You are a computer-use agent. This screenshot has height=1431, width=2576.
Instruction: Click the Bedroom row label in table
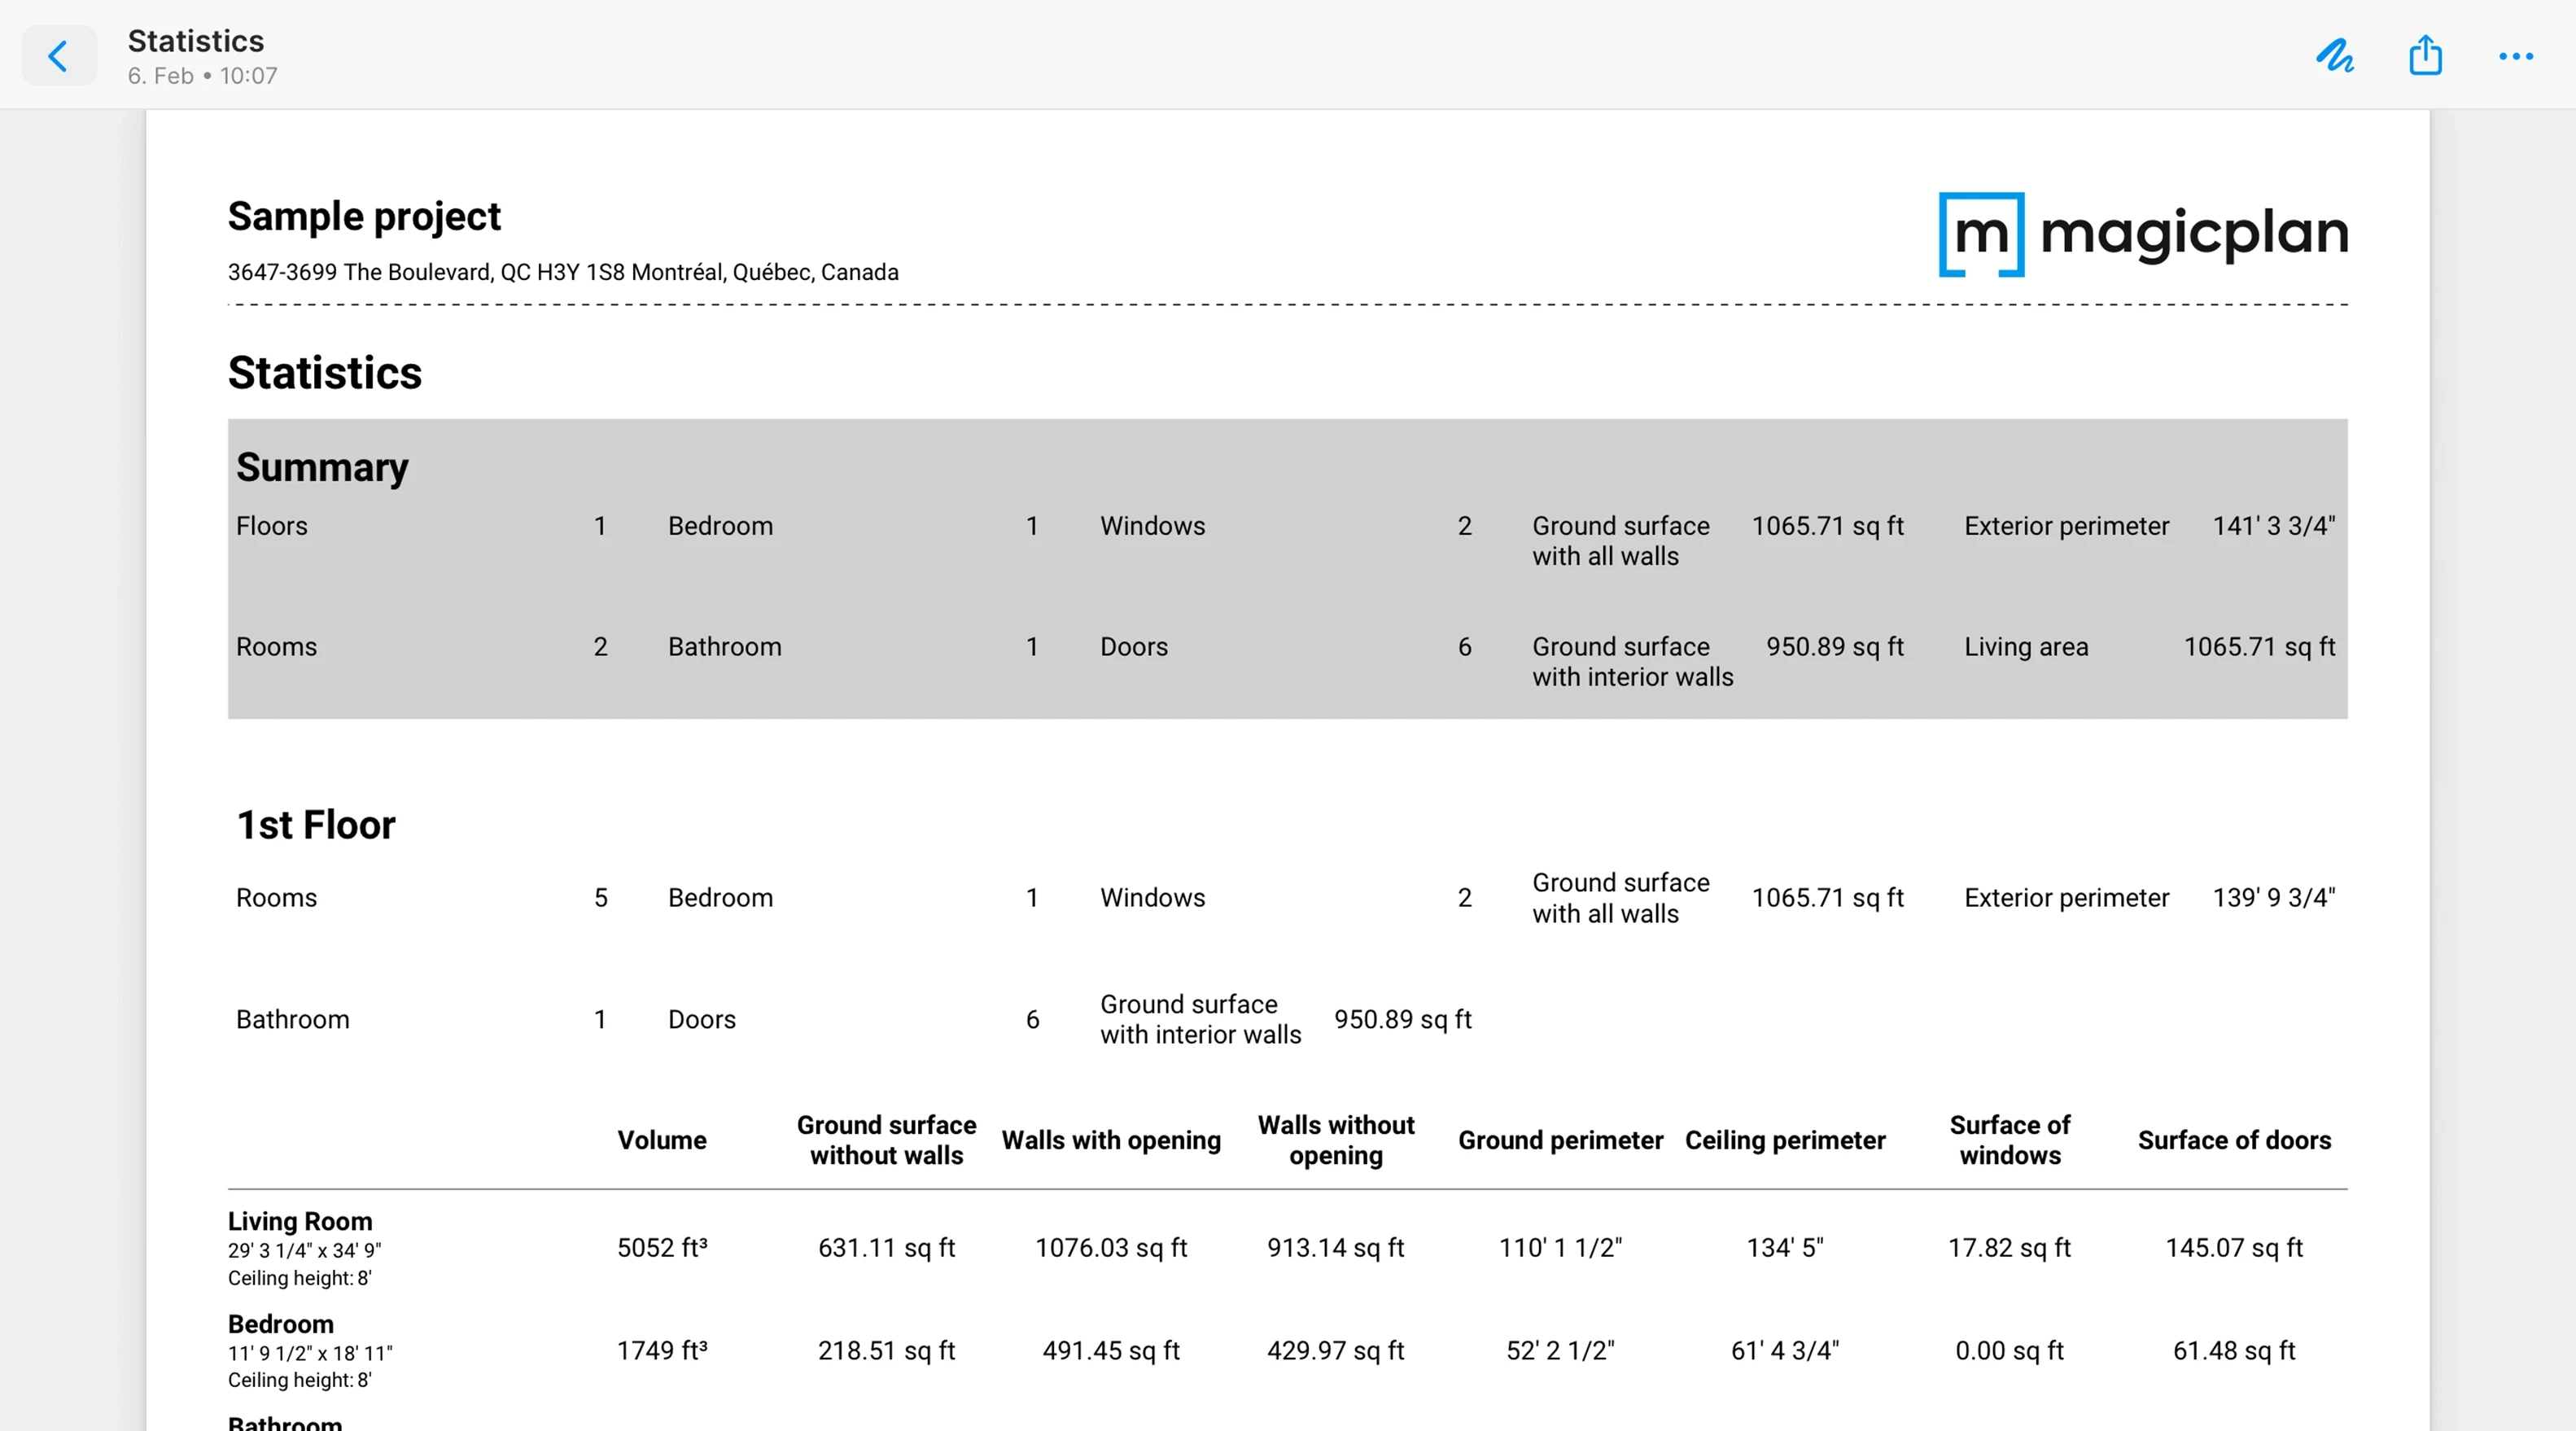(280, 1324)
